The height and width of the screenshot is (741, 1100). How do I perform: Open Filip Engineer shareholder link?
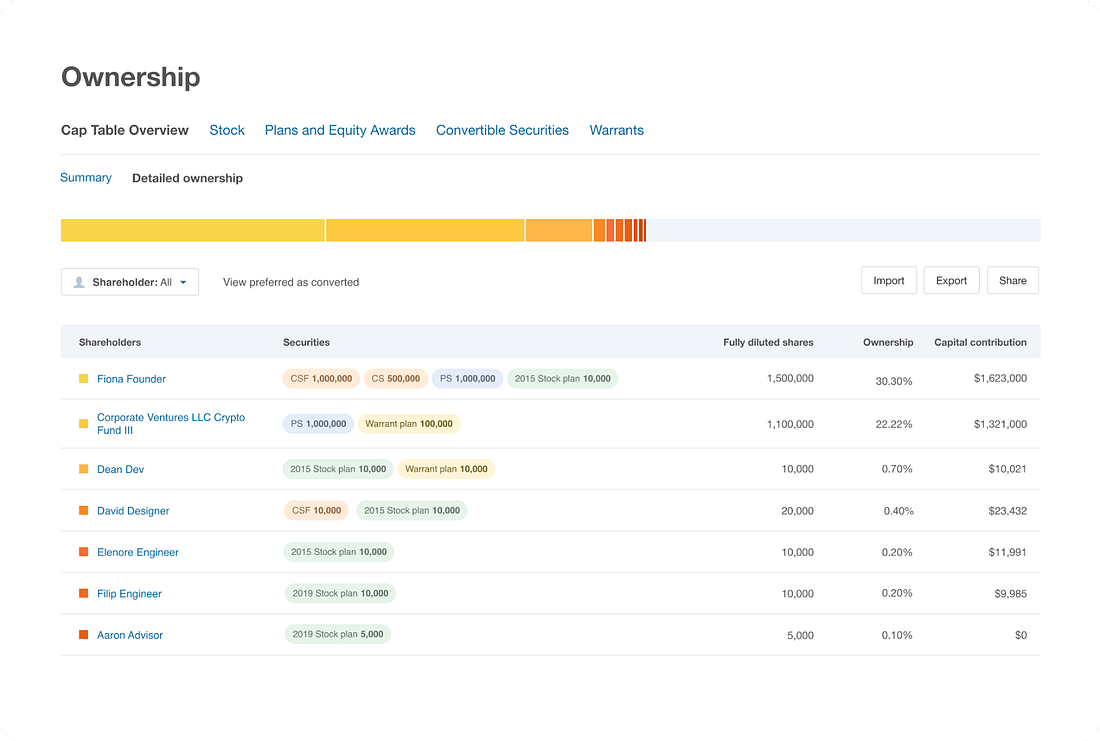pos(129,594)
